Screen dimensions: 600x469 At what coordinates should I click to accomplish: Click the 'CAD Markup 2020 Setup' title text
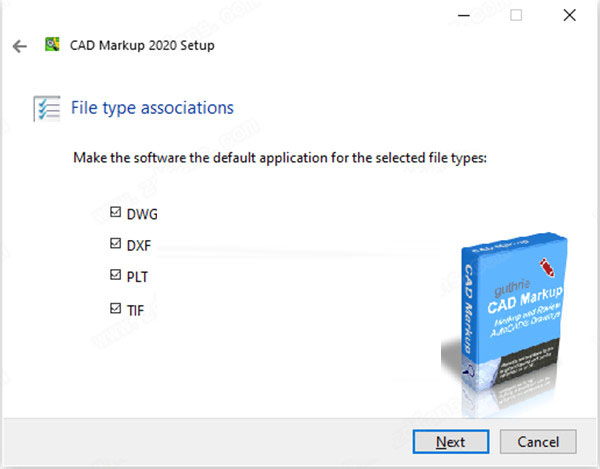142,46
